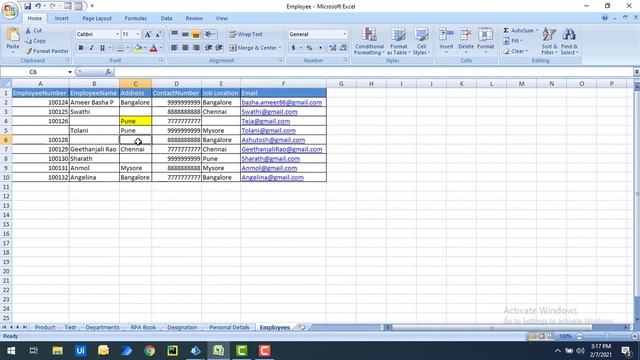The height and width of the screenshot is (360, 640).
Task: Open Cell Styles gallery
Action: (x=421, y=41)
